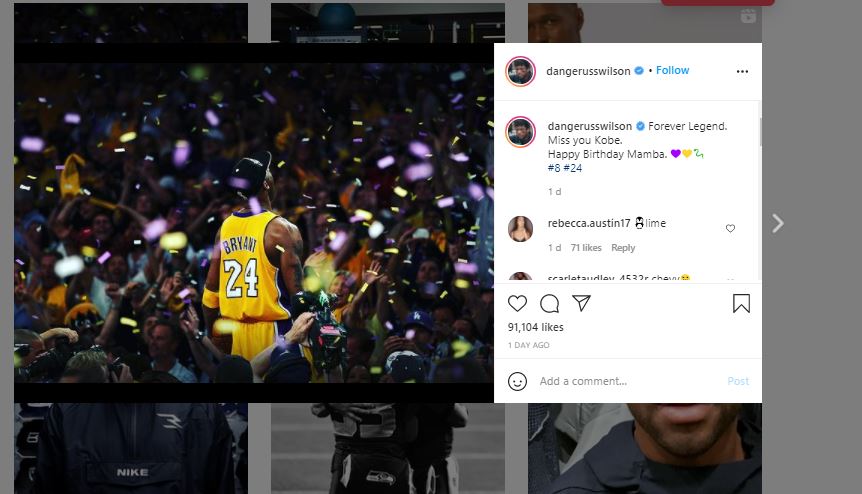The height and width of the screenshot is (494, 862).
Task: Click the comments panel scrollbar
Action: click(x=761, y=132)
